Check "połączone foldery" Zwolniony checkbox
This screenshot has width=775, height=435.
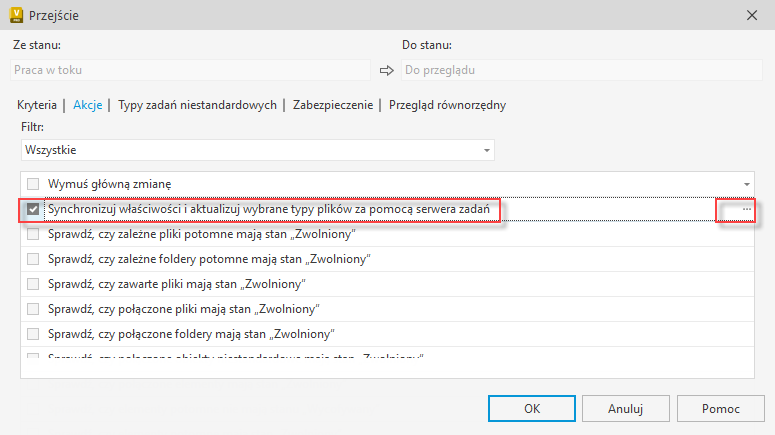[x=34, y=333]
